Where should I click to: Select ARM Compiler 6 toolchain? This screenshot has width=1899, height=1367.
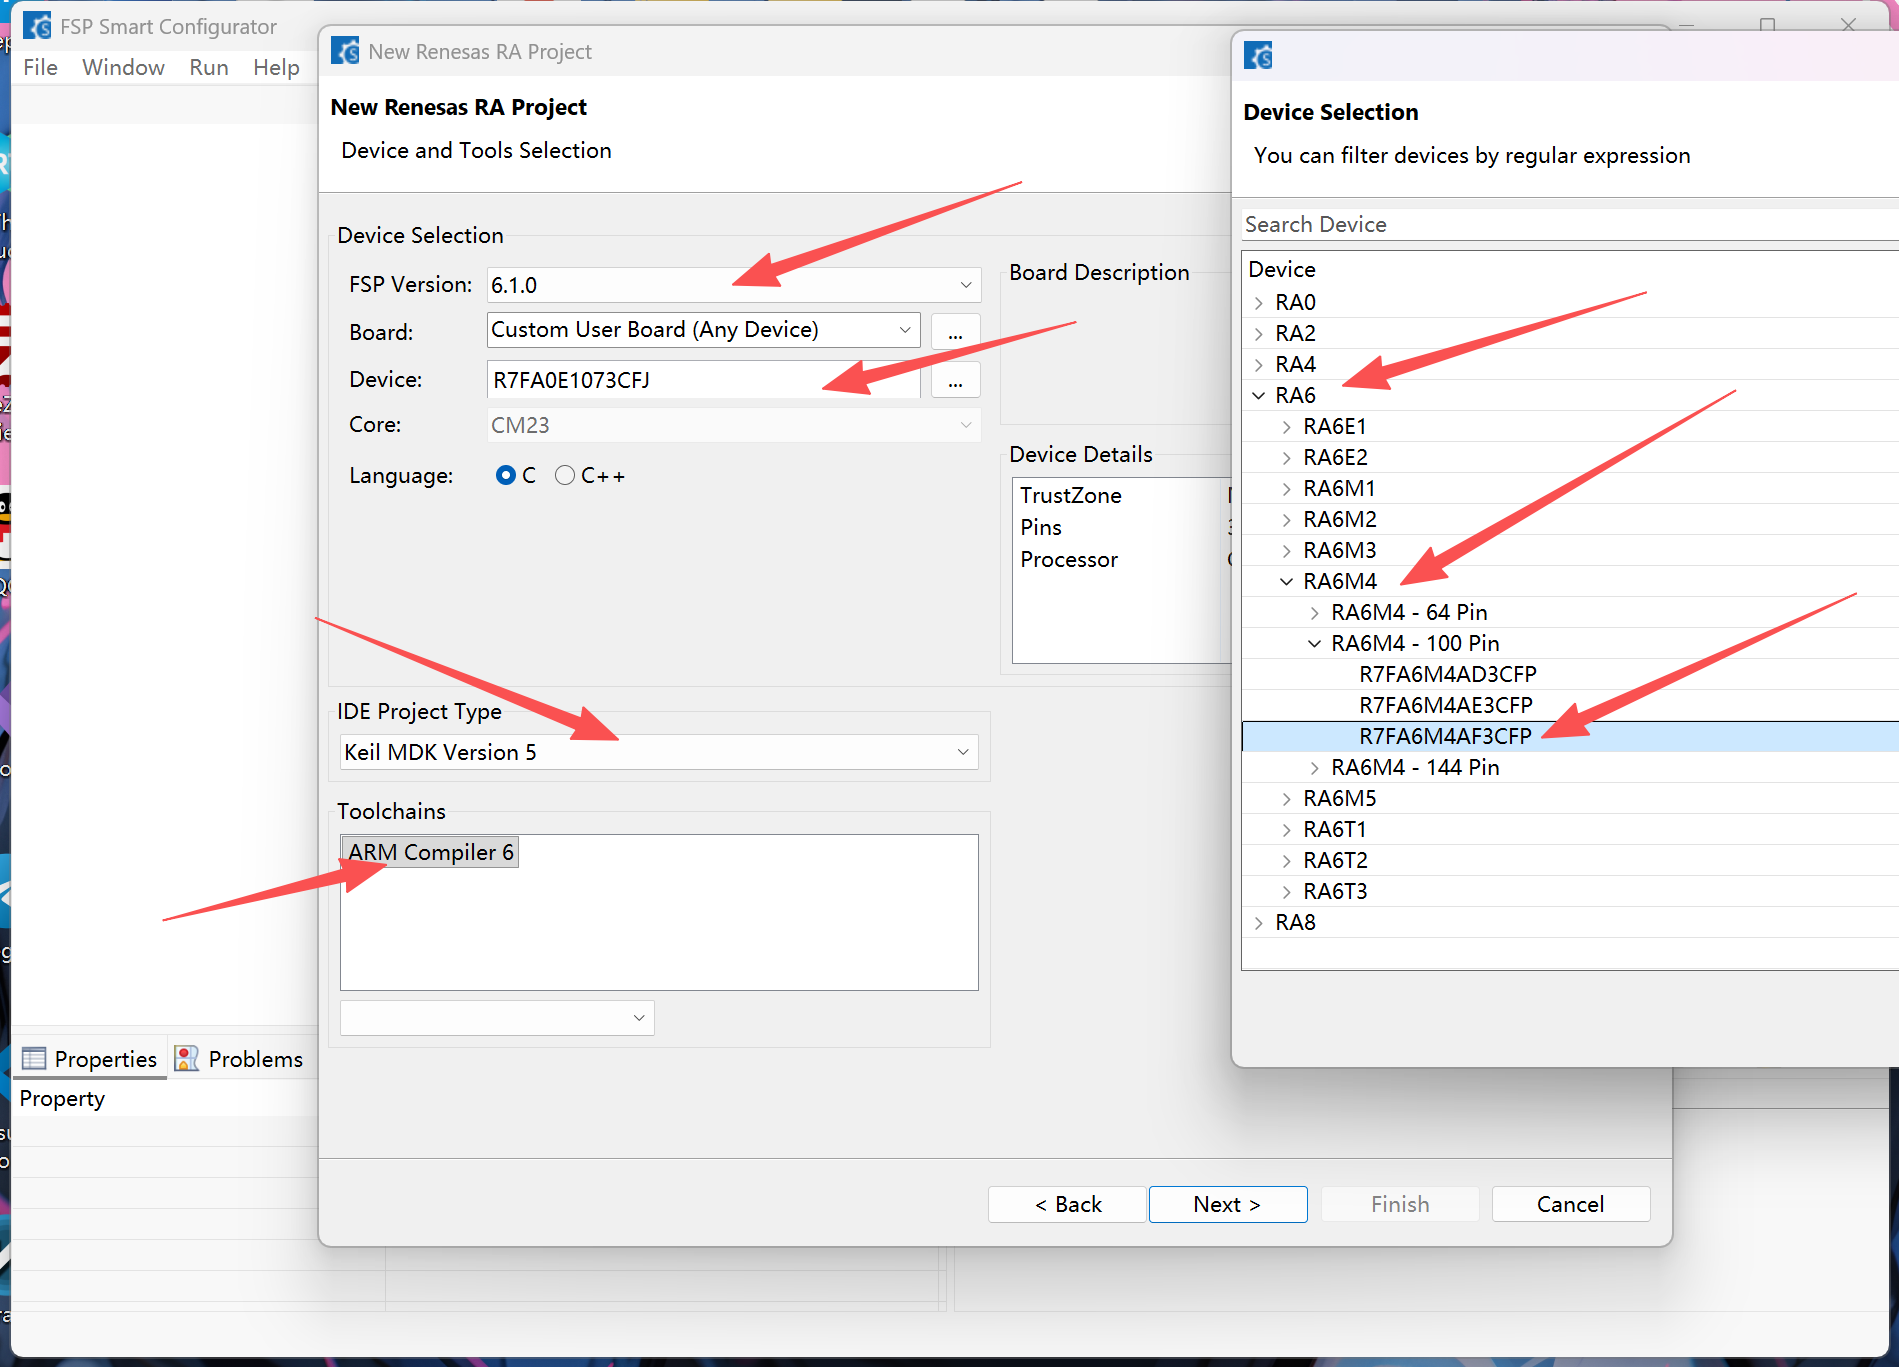pyautogui.click(x=430, y=852)
